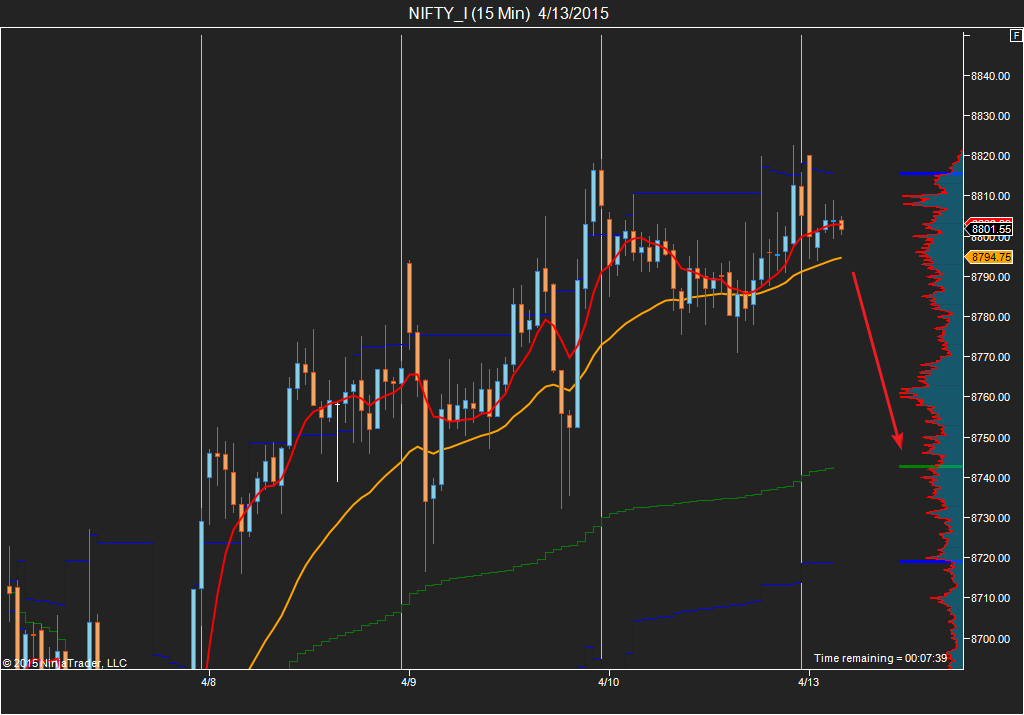The image size is (1024, 715).
Task: Click the 8830.00 price axis label
Action: [x=990, y=116]
